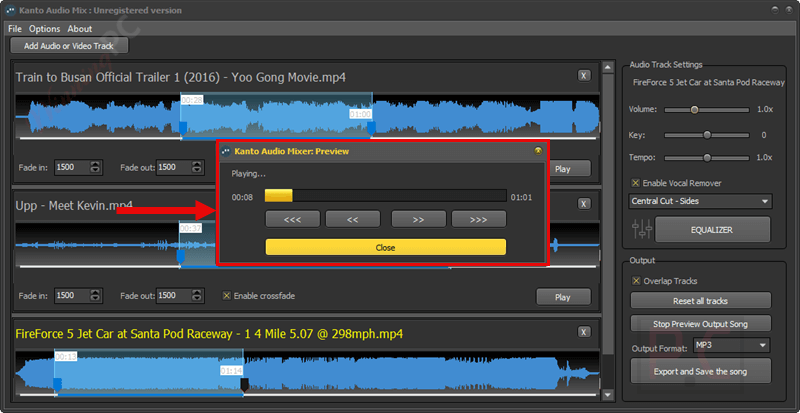Select the FireForce 5 Jet Car track title

tap(209, 334)
